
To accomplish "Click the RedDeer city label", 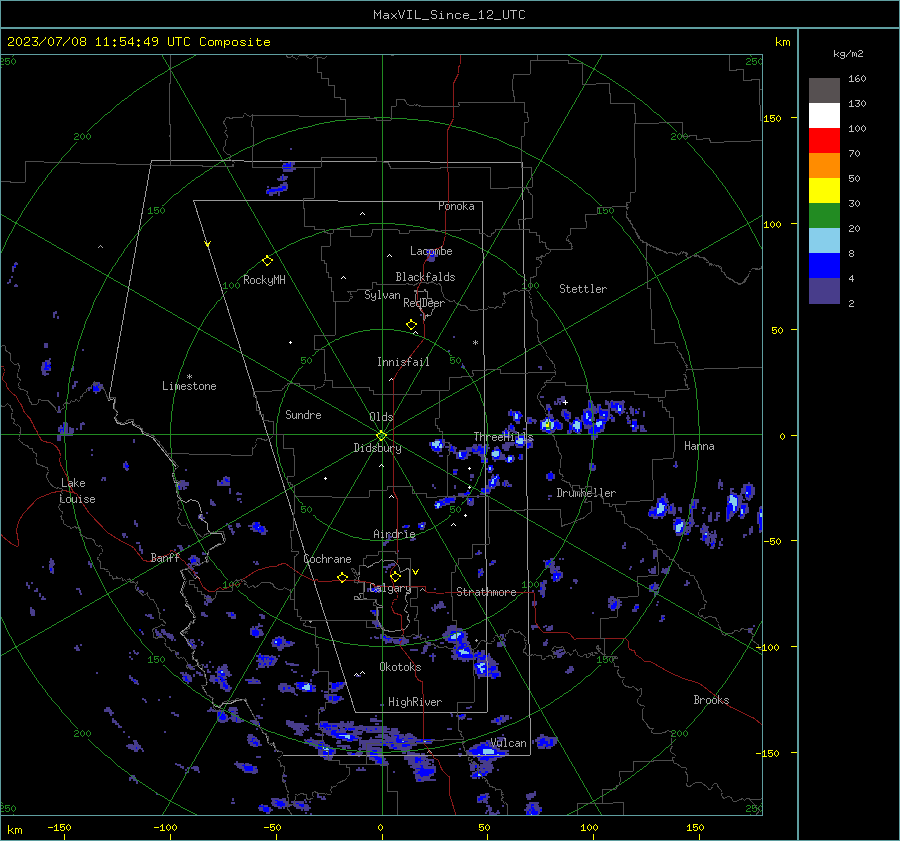I will (x=424, y=303).
